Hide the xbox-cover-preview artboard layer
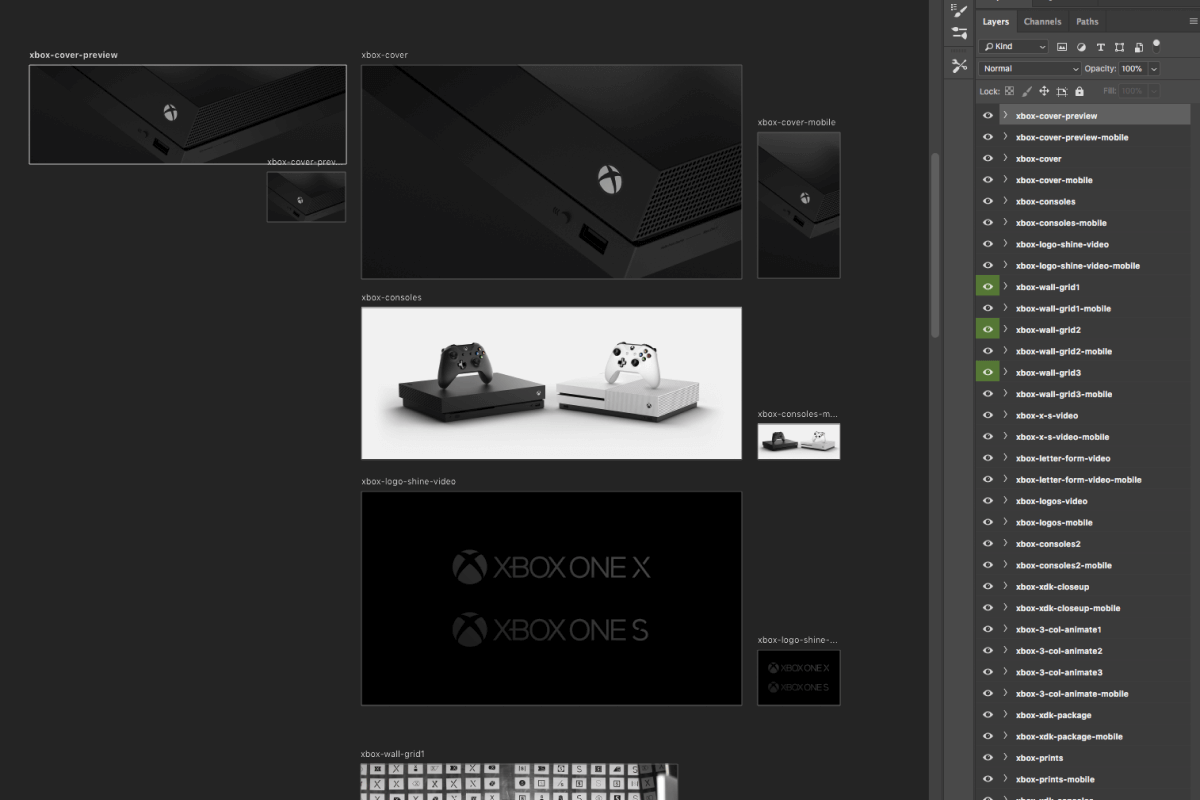This screenshot has height=800, width=1200. coord(988,115)
